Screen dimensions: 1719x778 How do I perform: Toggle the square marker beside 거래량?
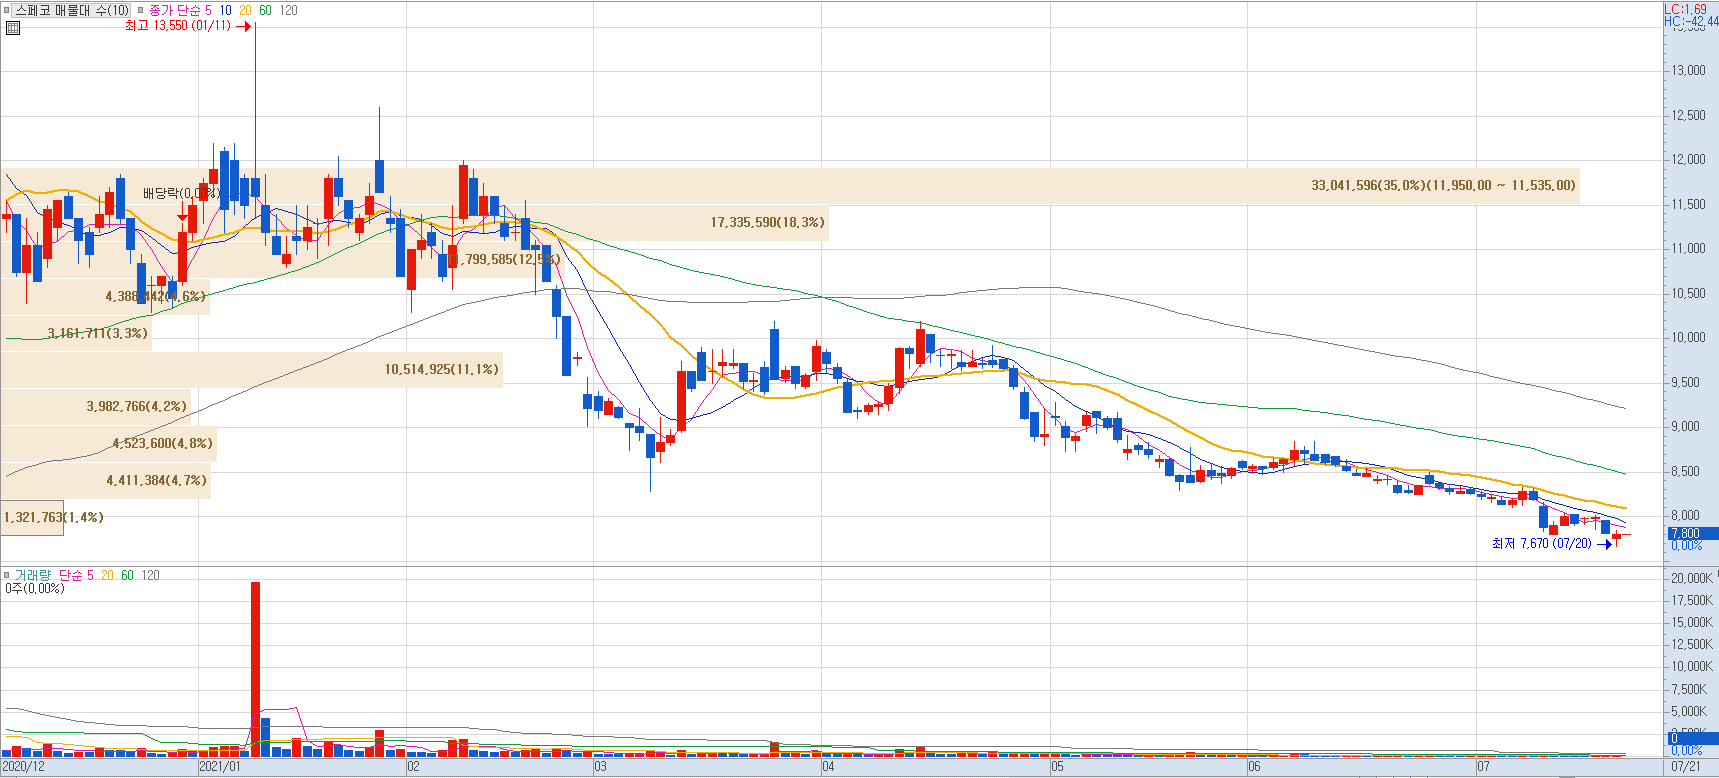pyautogui.click(x=7, y=575)
